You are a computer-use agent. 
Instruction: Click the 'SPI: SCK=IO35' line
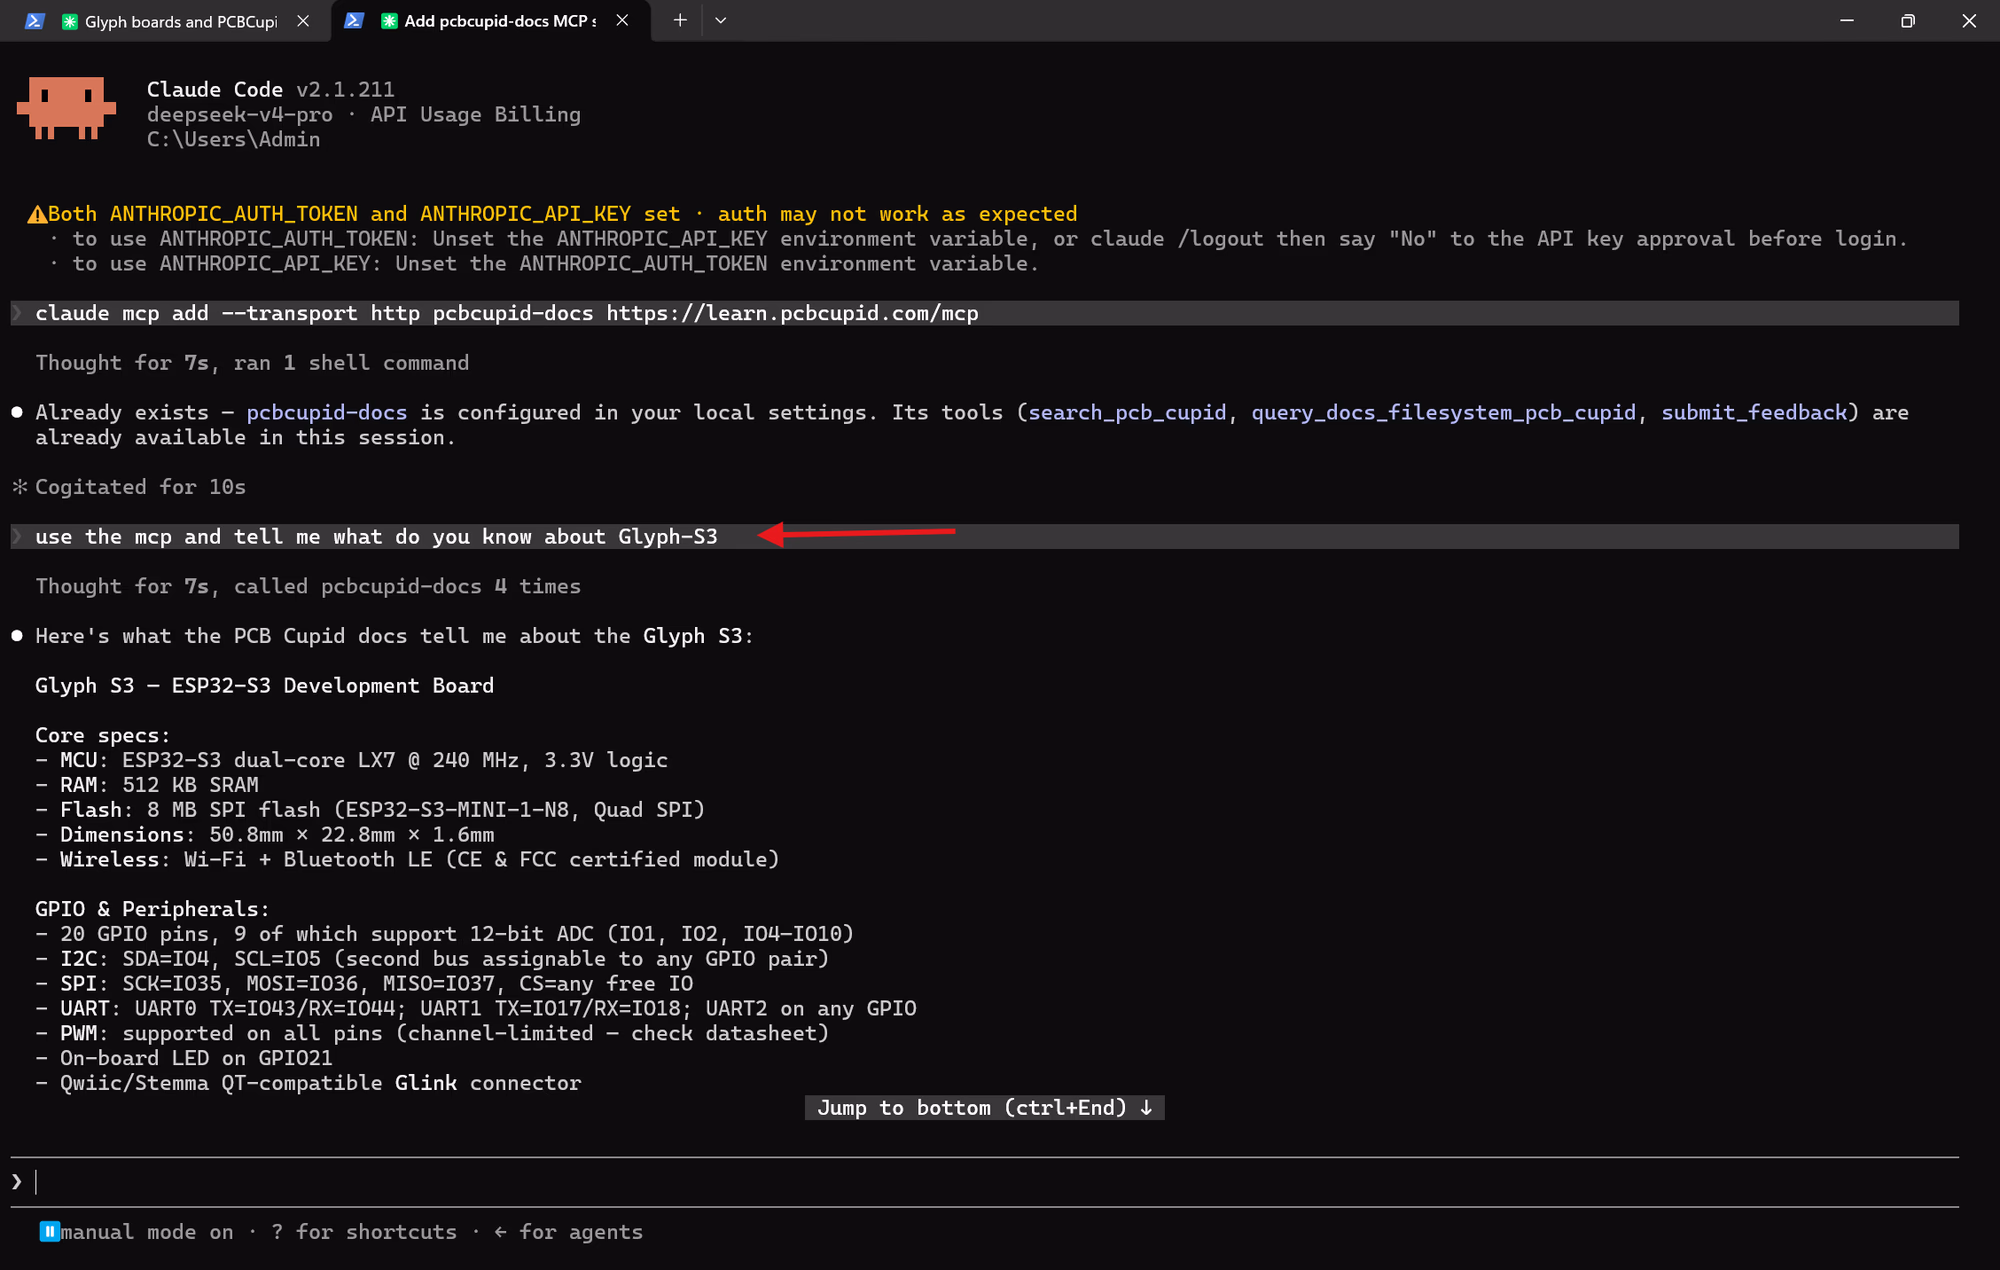364,984
